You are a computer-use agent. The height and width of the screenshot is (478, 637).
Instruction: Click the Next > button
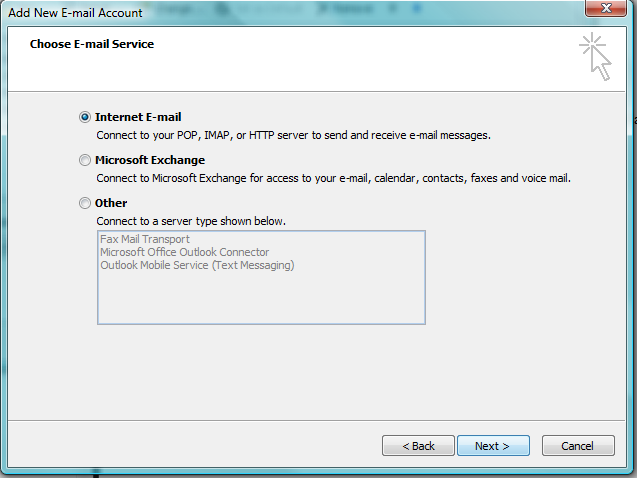(493, 446)
